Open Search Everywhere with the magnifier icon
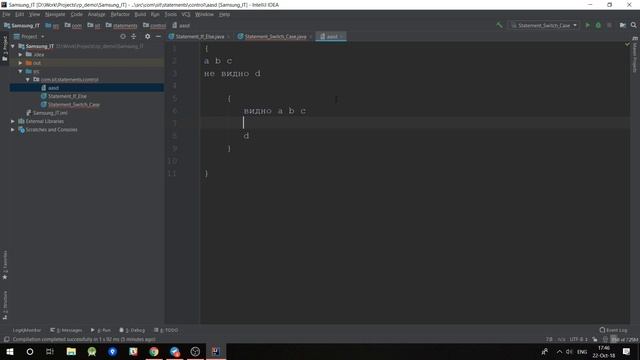The height and width of the screenshot is (360, 640). pyautogui.click(x=633, y=25)
